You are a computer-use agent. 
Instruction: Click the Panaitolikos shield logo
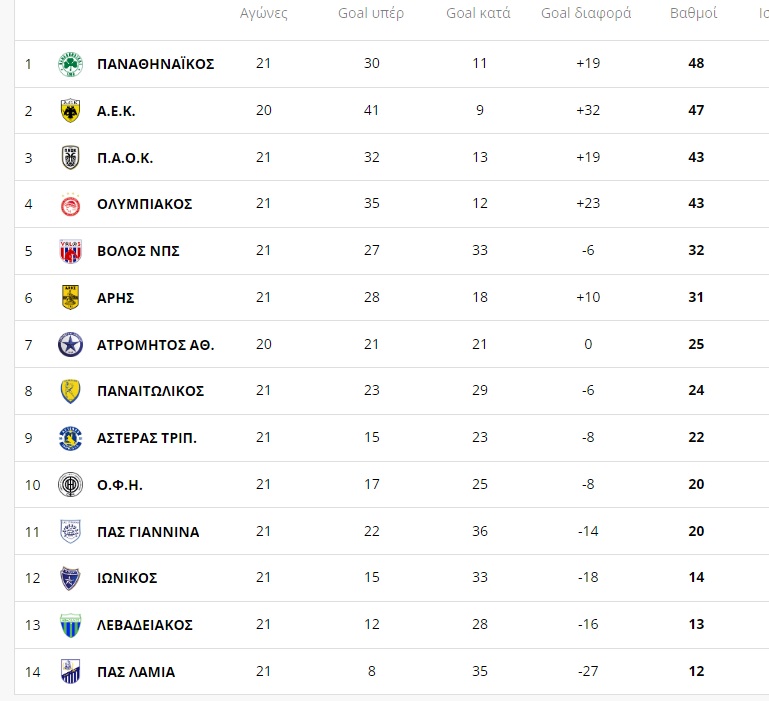(x=70, y=391)
